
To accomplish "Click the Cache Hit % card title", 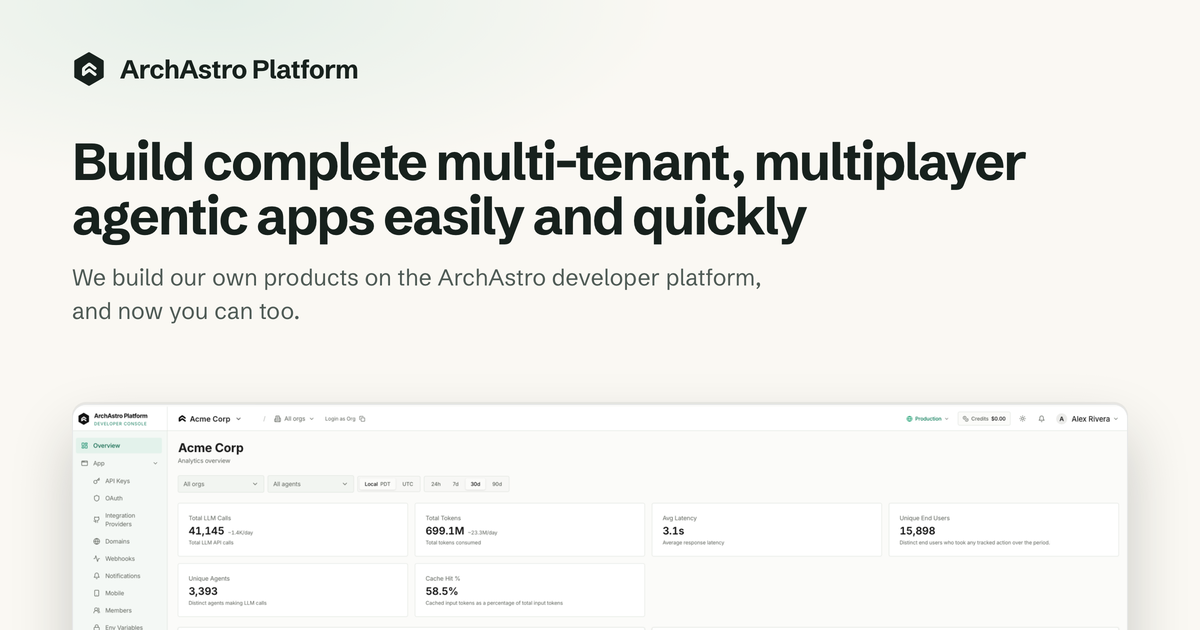I will (442, 578).
